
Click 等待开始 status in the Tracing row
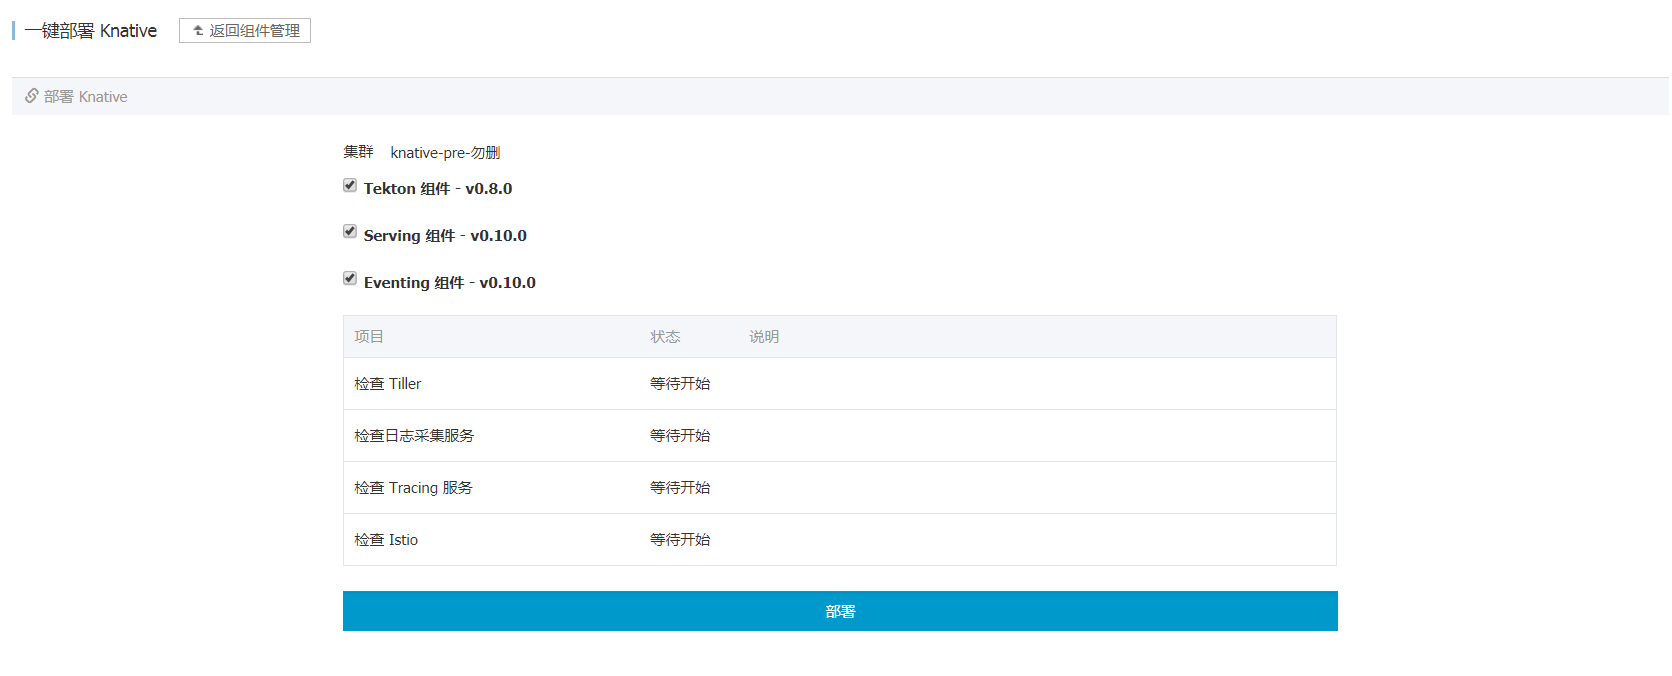click(x=680, y=488)
